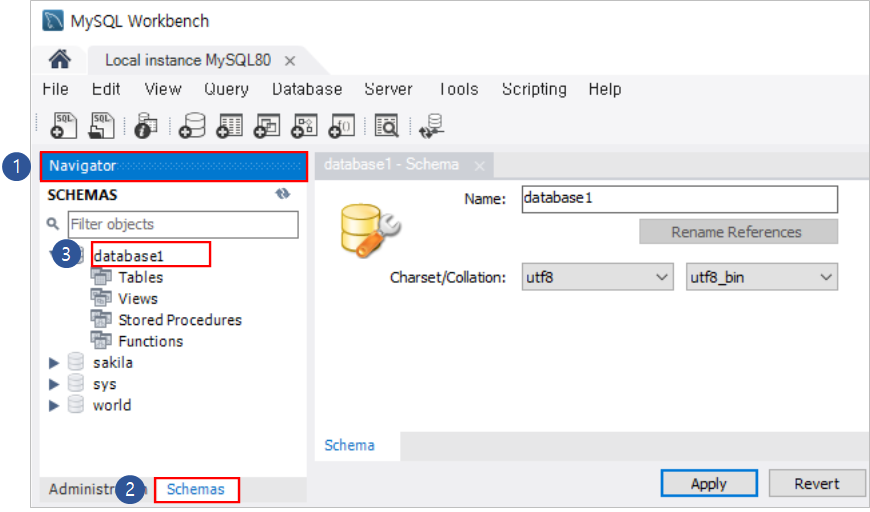Viewport: 870px width, 512px height.
Task: Open the File menu
Action: 55,89
